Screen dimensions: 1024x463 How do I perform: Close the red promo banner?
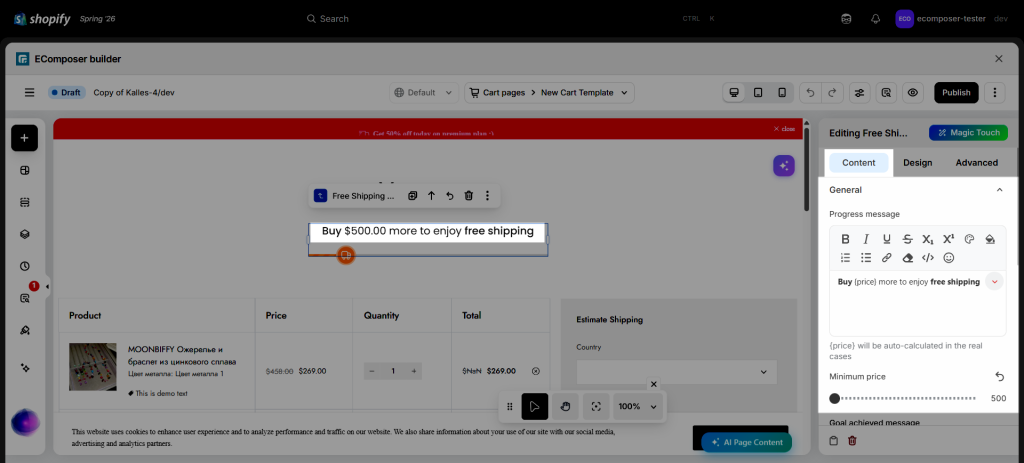[784, 129]
